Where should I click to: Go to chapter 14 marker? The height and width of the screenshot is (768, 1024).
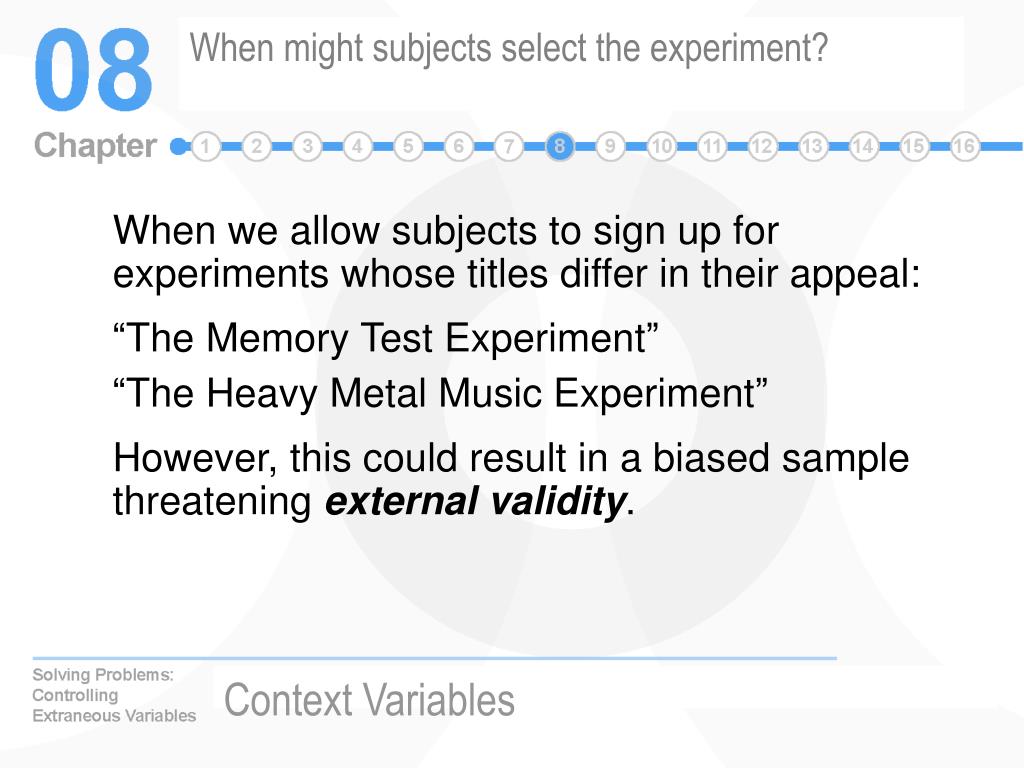(863, 146)
